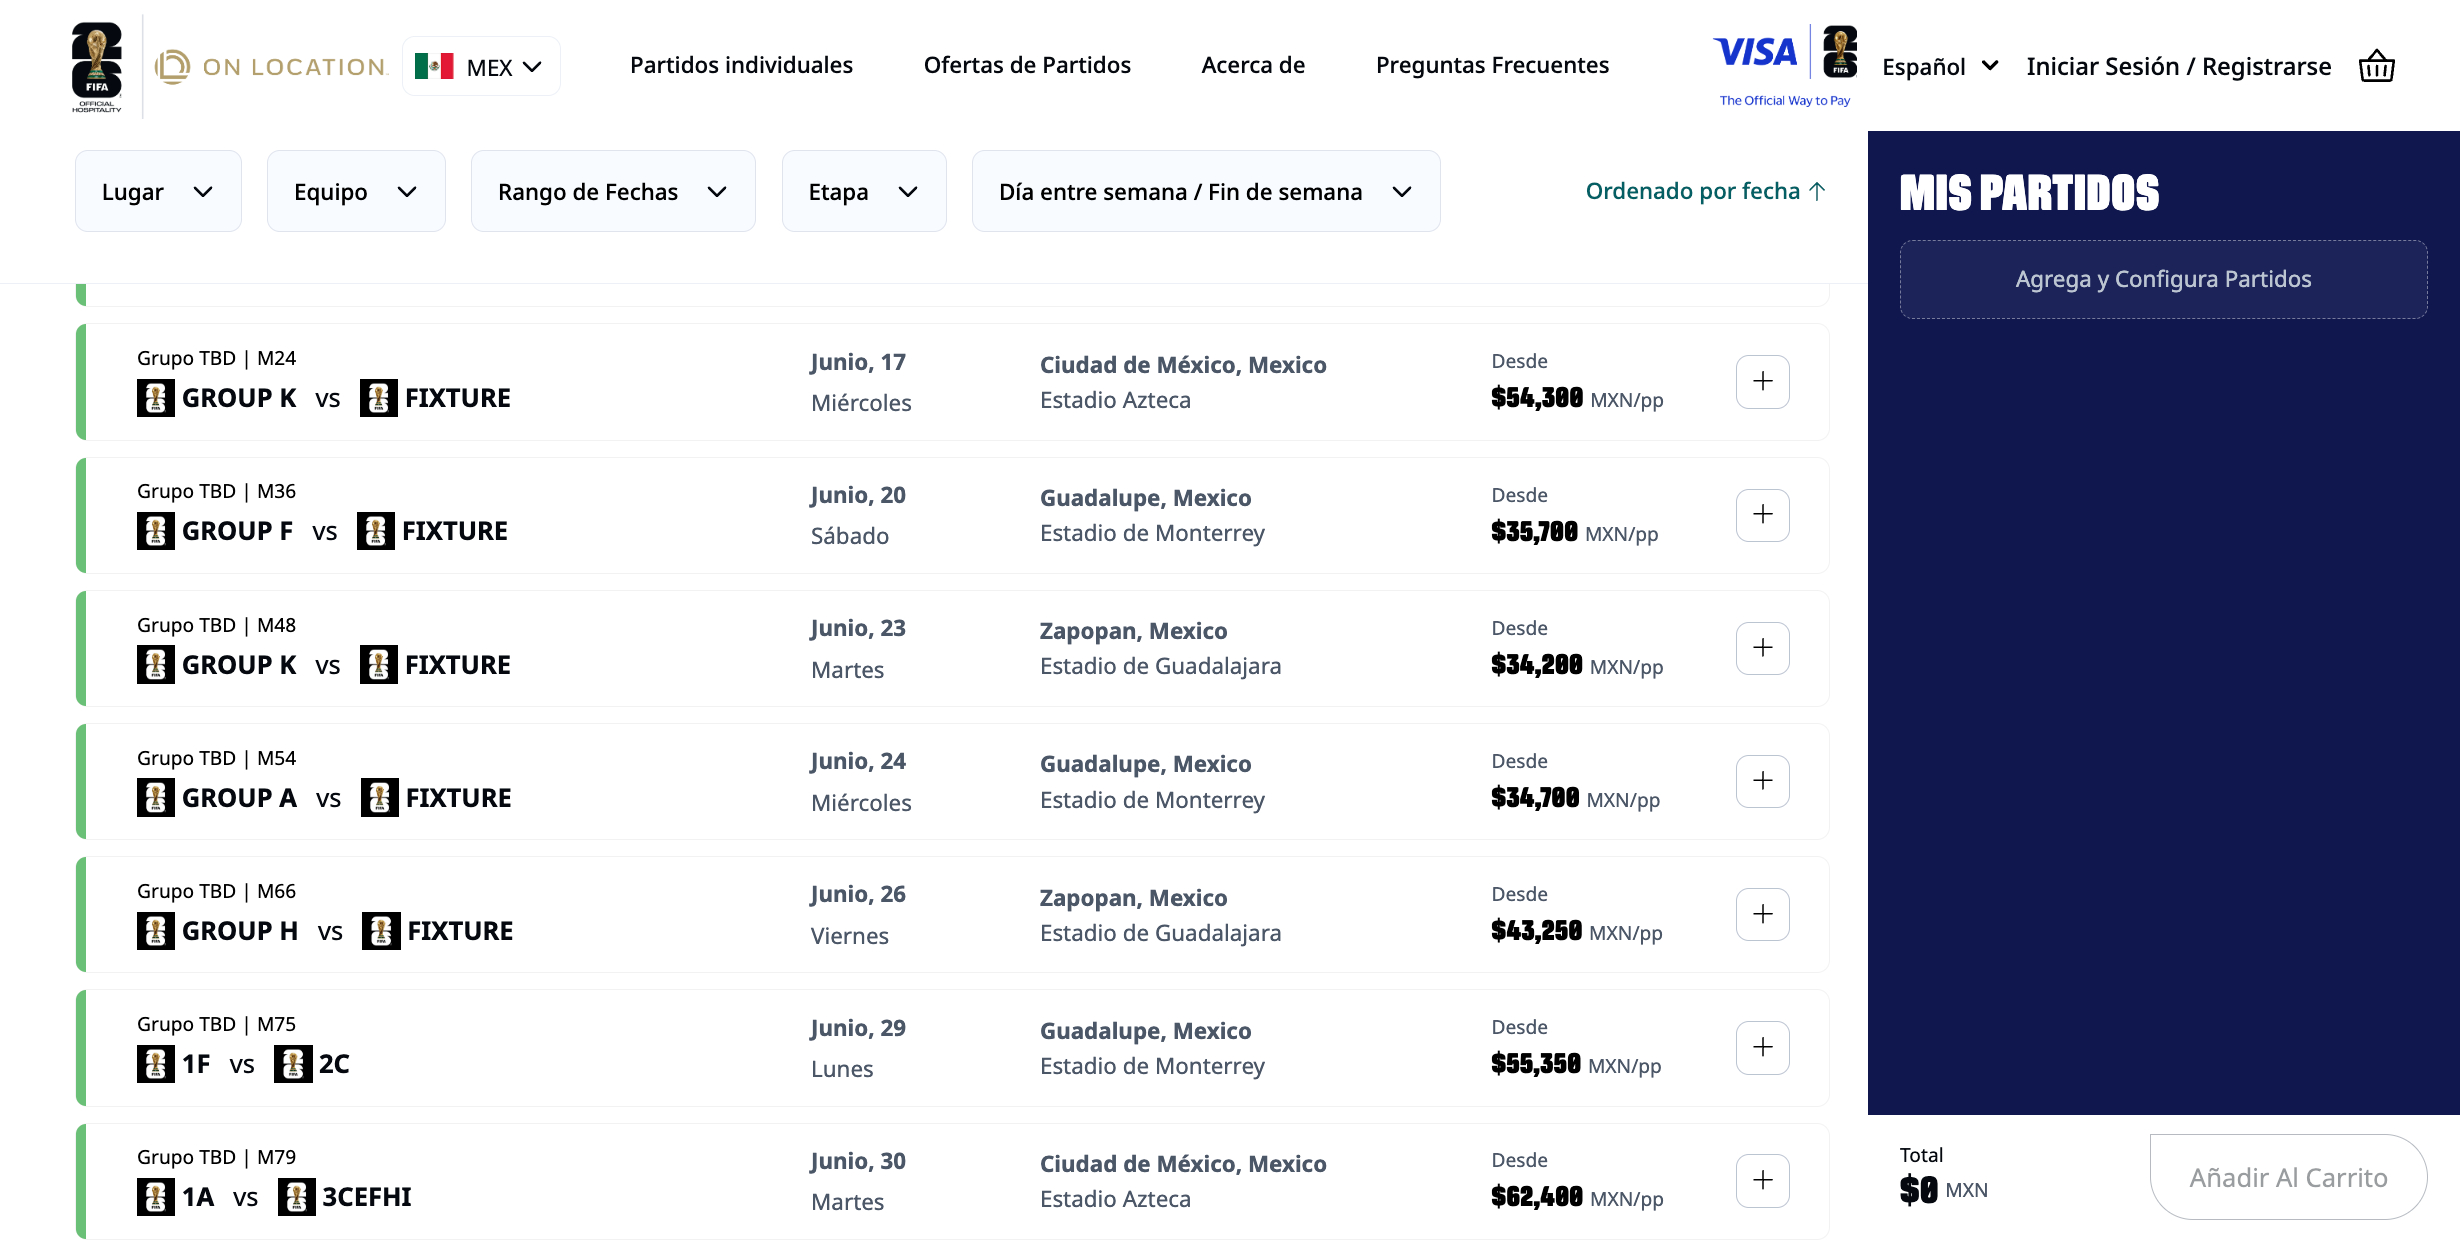Open the Rango de Fechas dropdown
2460x1240 pixels.
tap(613, 191)
